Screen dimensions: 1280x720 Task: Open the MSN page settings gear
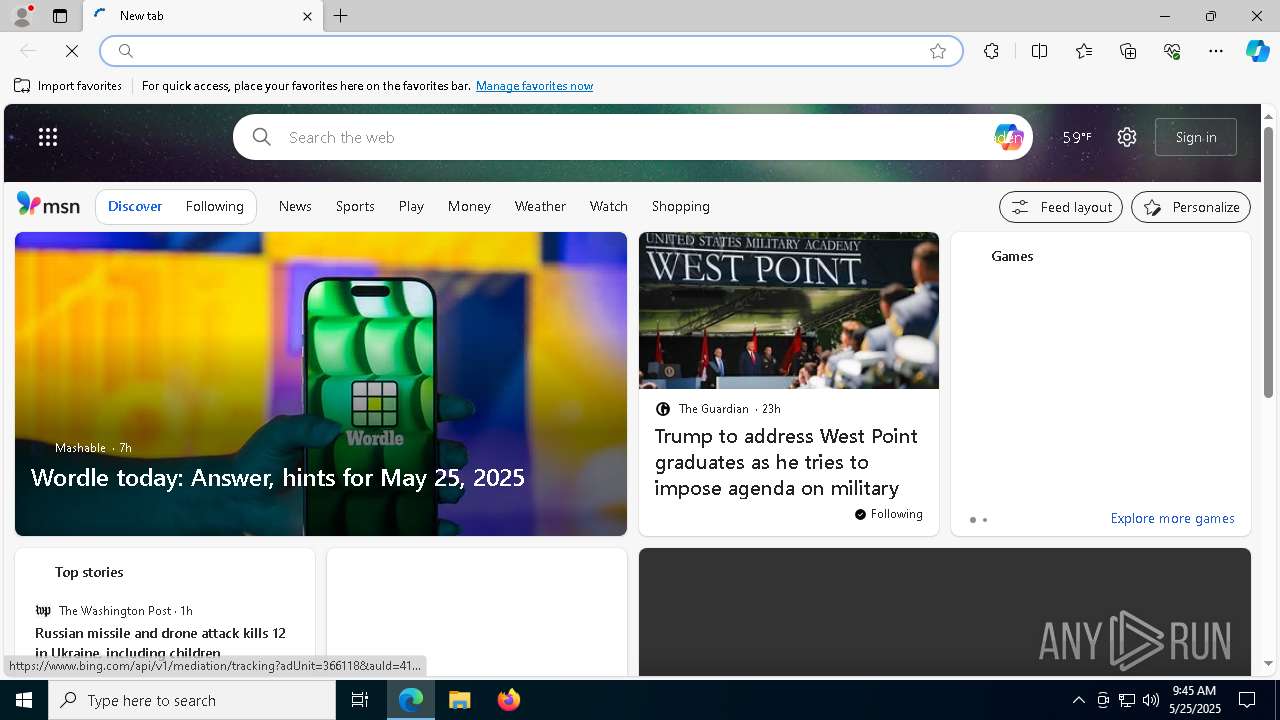click(1127, 137)
